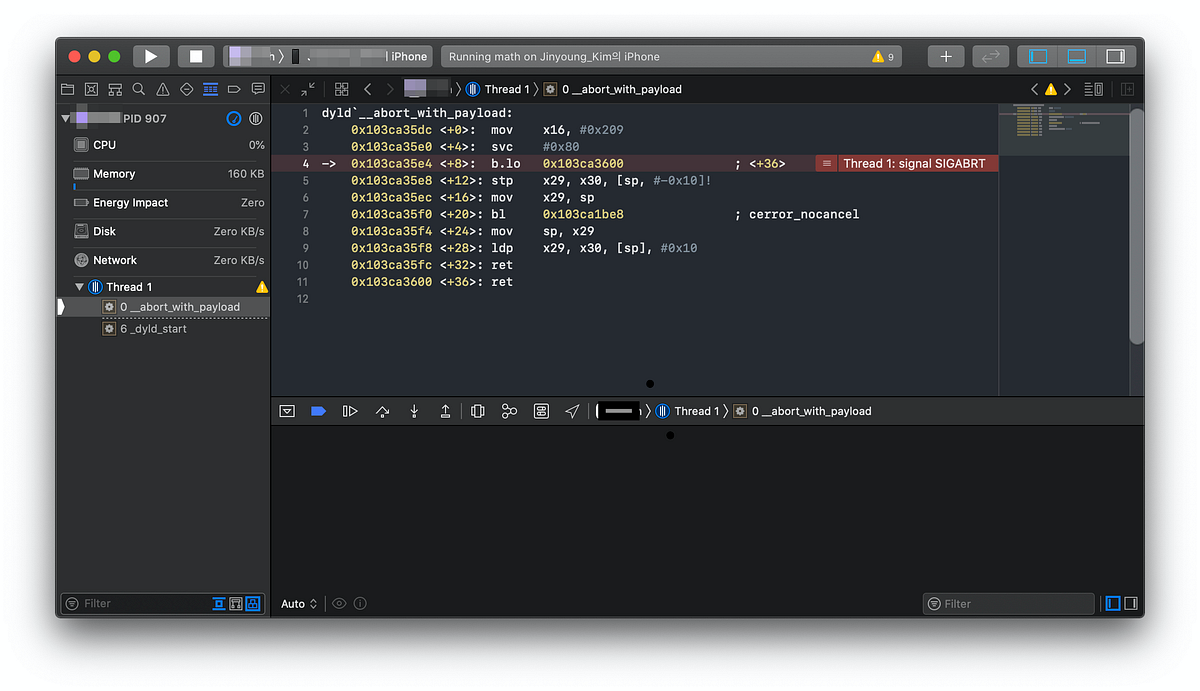Click the Step Into icon in debug bar
This screenshot has height=691, width=1200.
click(414, 411)
